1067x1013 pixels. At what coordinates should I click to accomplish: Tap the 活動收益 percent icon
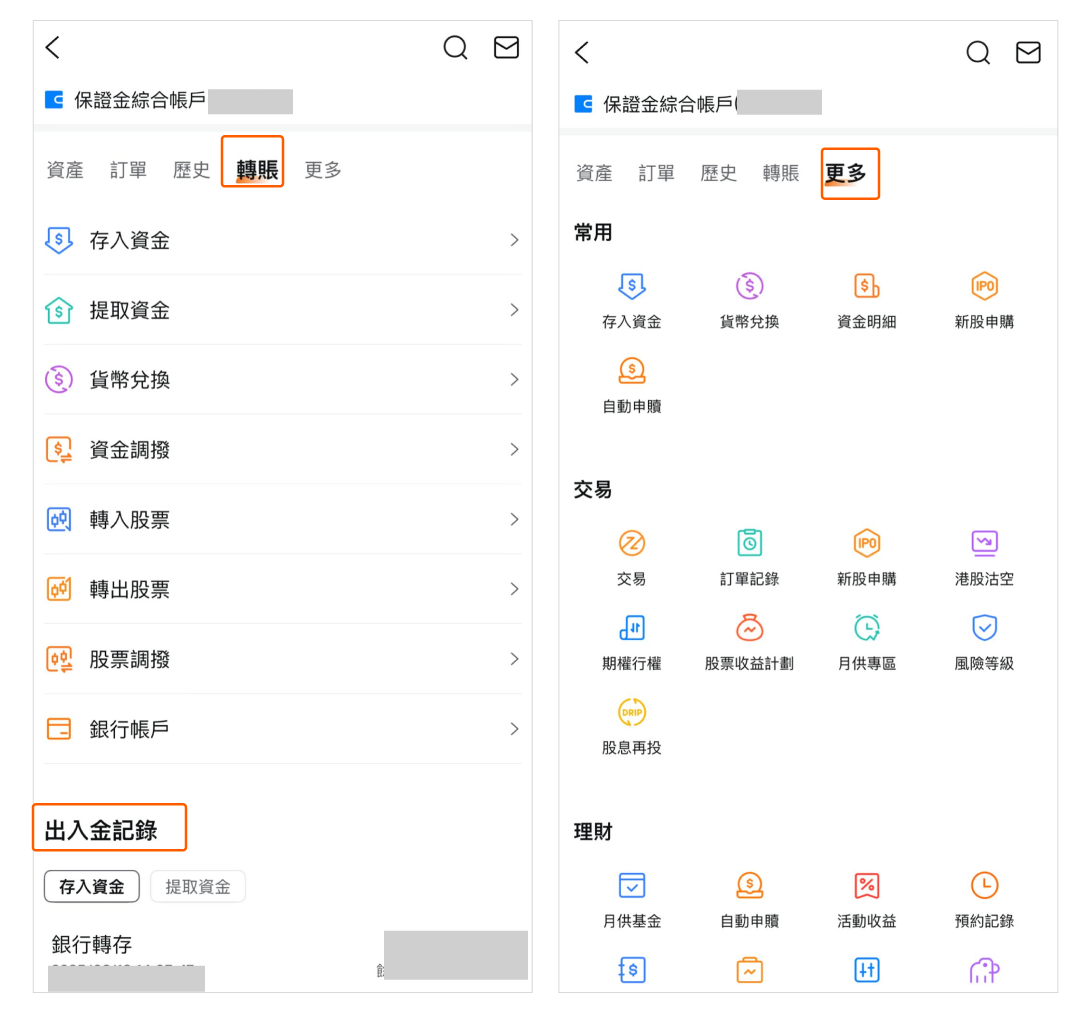[x=866, y=886]
